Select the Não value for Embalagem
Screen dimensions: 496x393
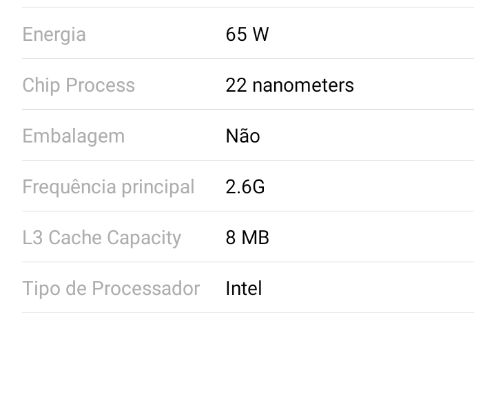[x=243, y=136]
